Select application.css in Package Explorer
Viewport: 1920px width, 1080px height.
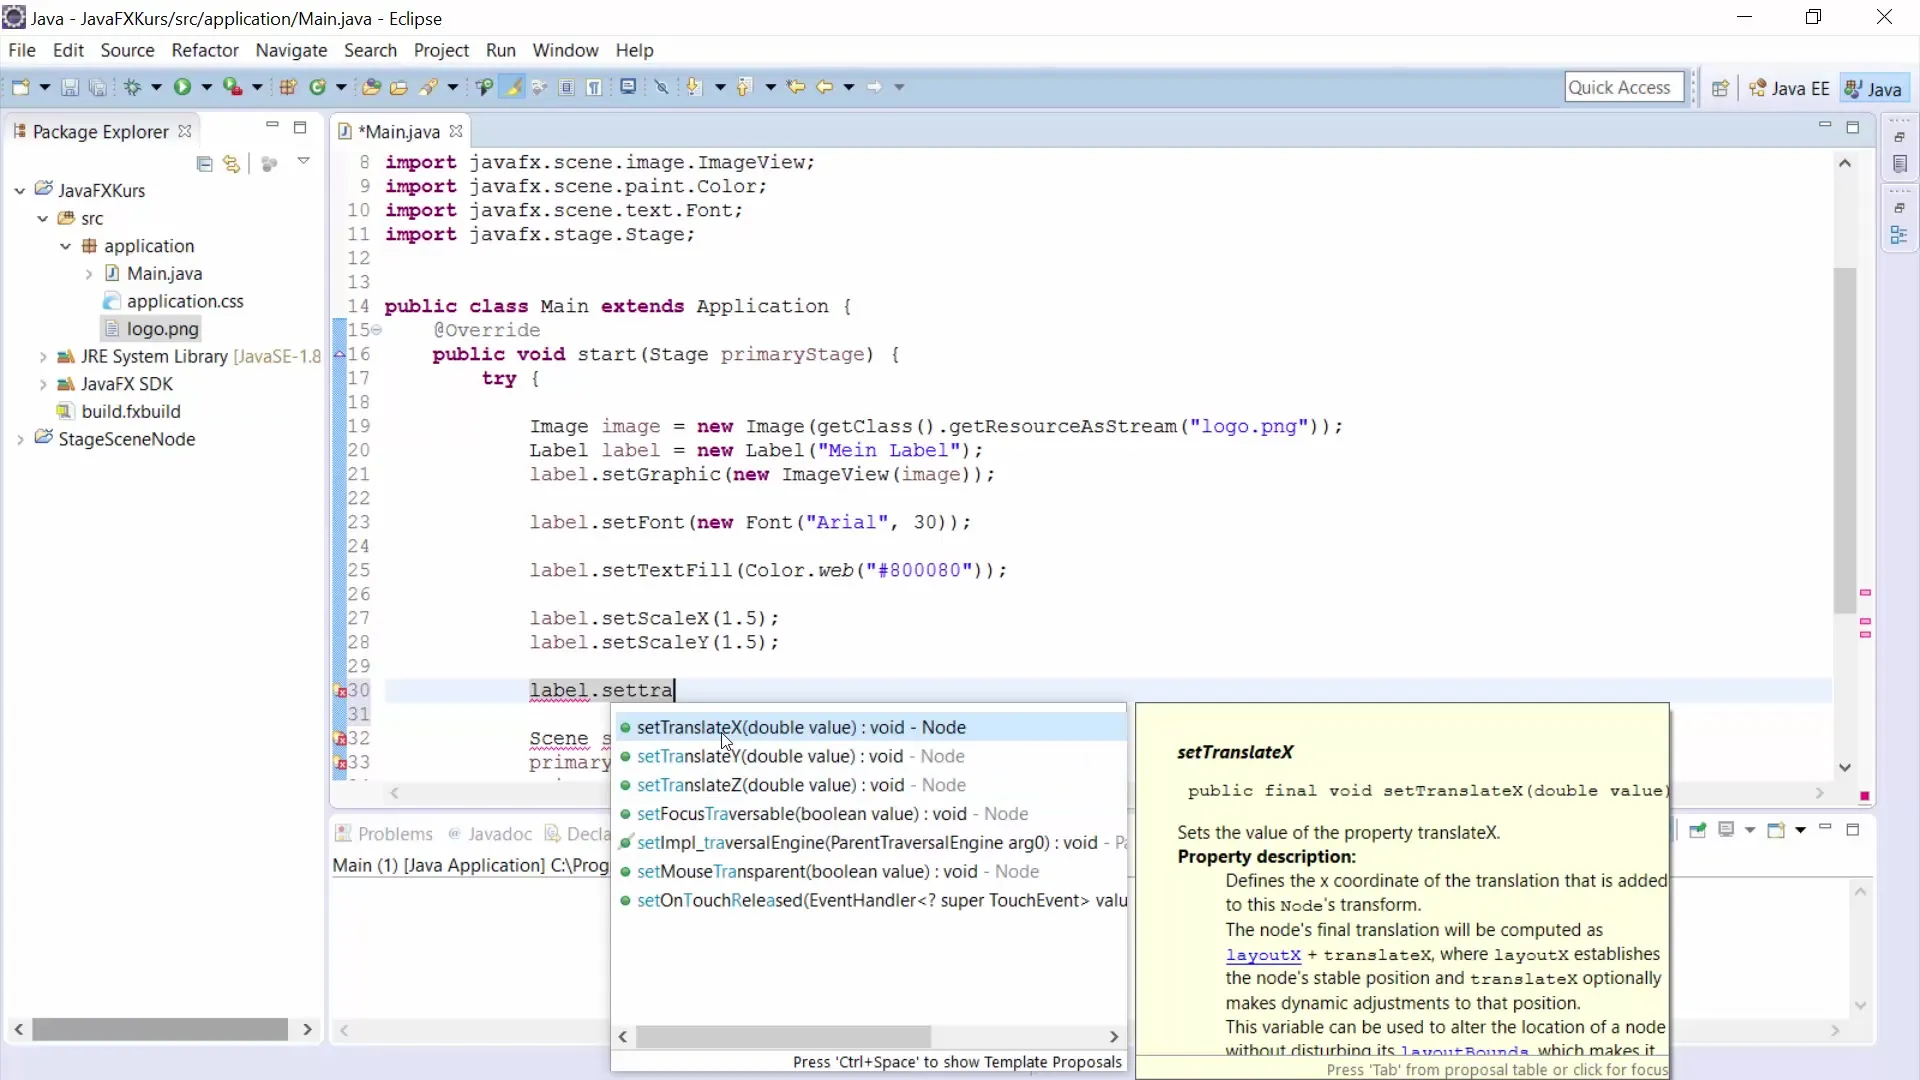pos(173,301)
